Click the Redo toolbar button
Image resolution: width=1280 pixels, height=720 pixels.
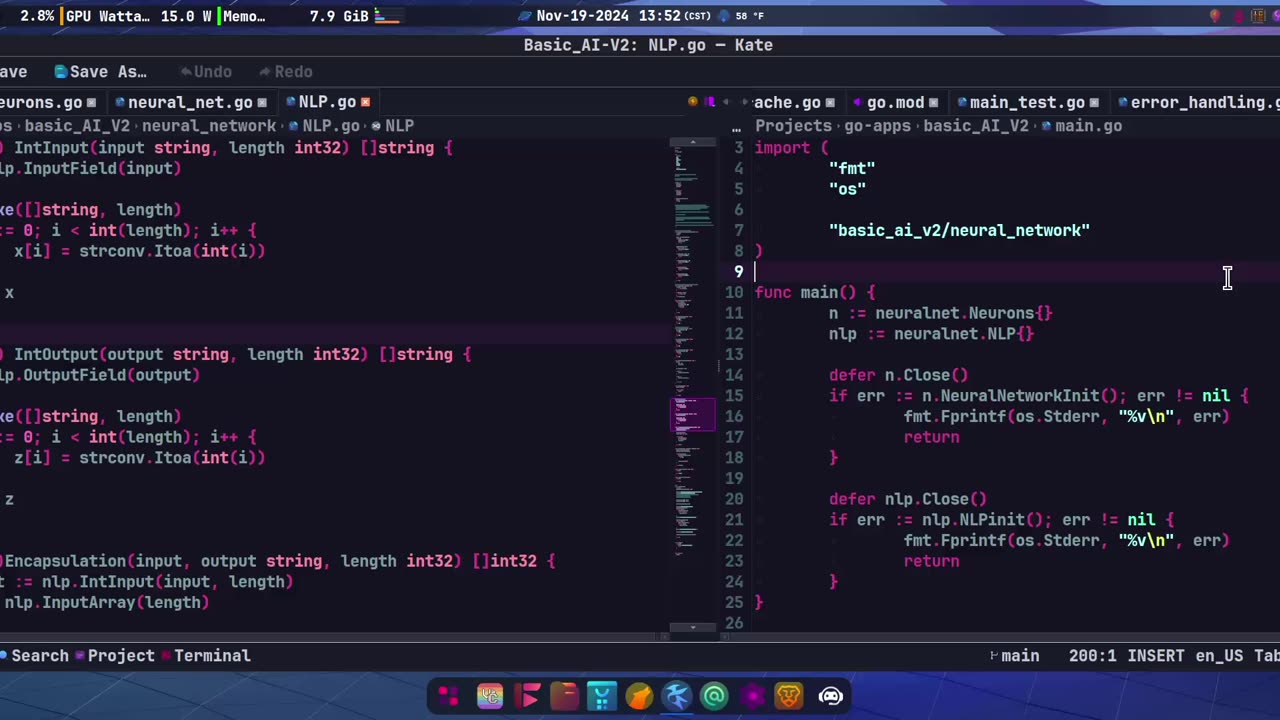tap(285, 72)
